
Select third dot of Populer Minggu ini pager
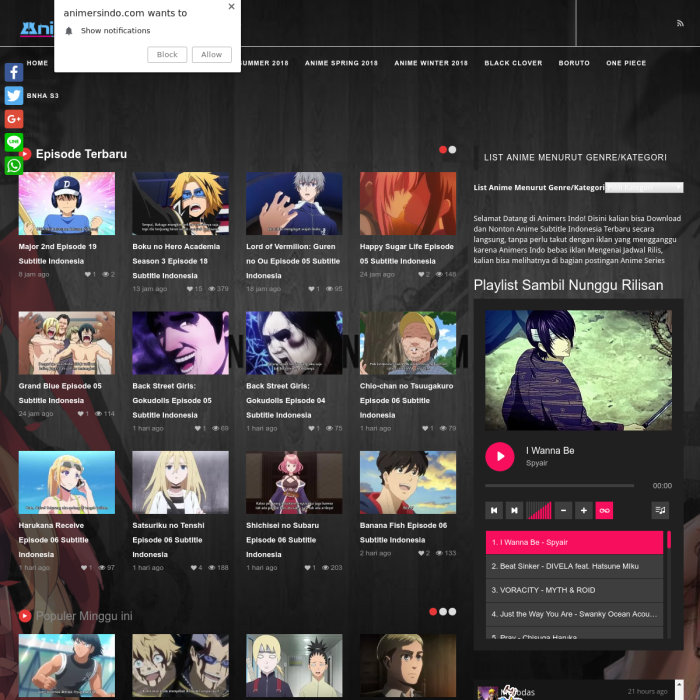[452, 612]
